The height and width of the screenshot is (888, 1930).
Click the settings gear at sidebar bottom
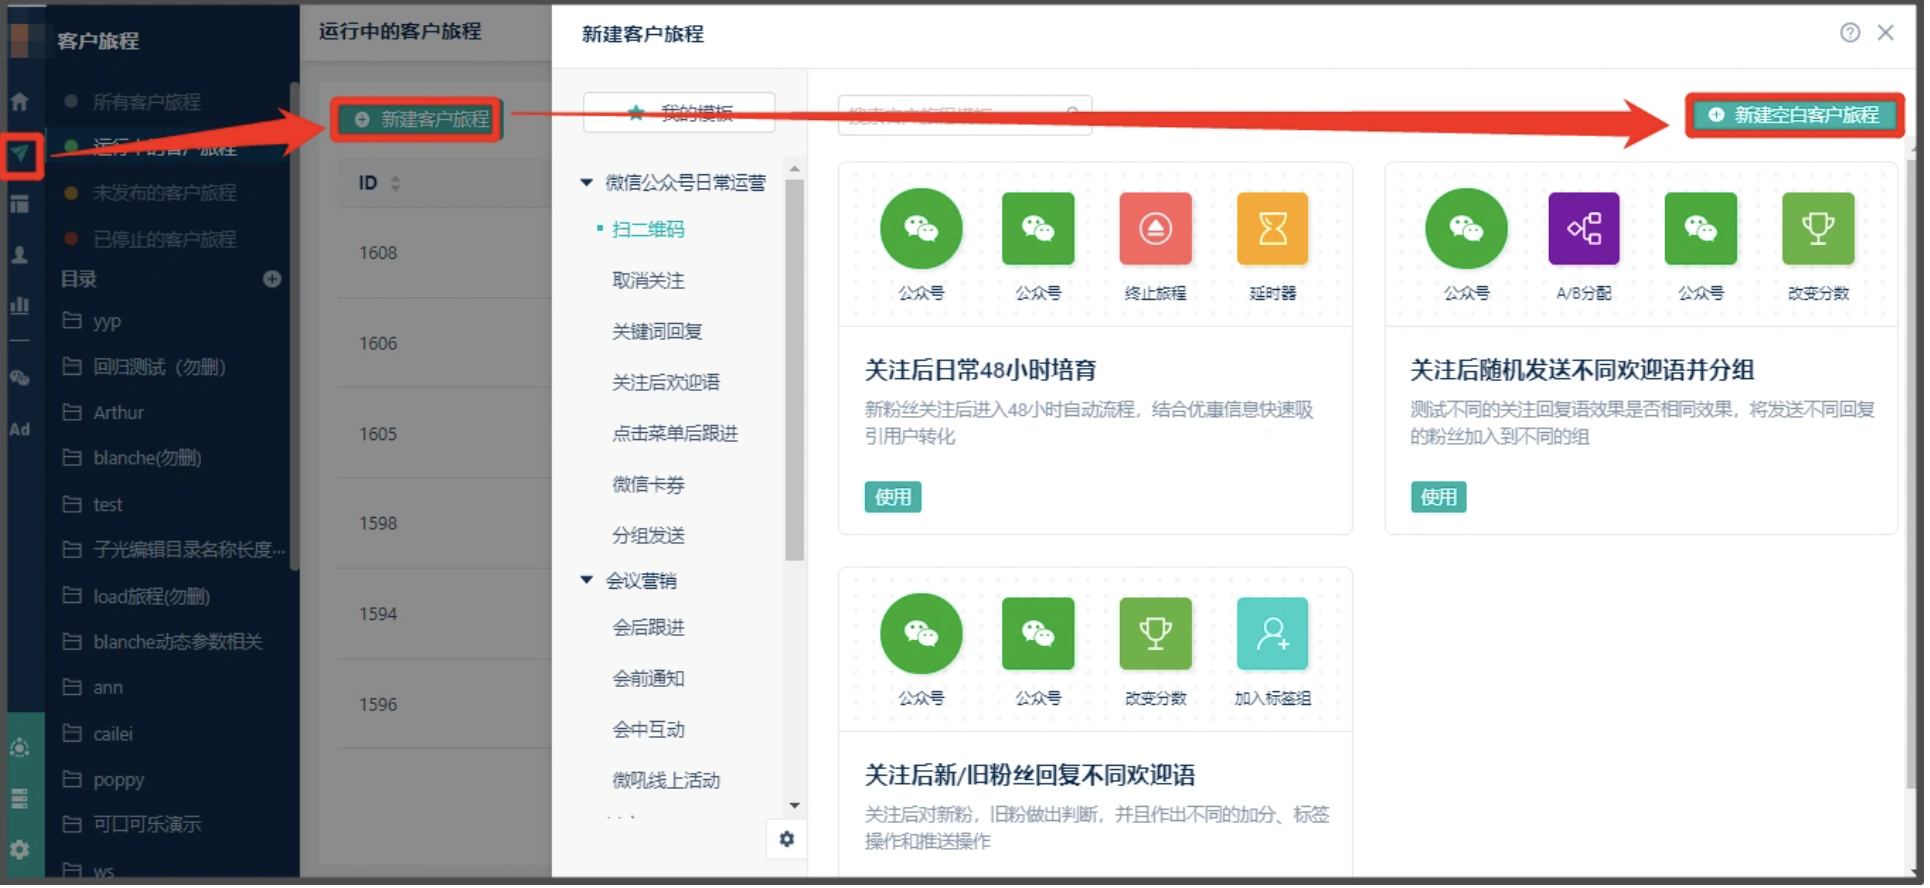tap(20, 852)
